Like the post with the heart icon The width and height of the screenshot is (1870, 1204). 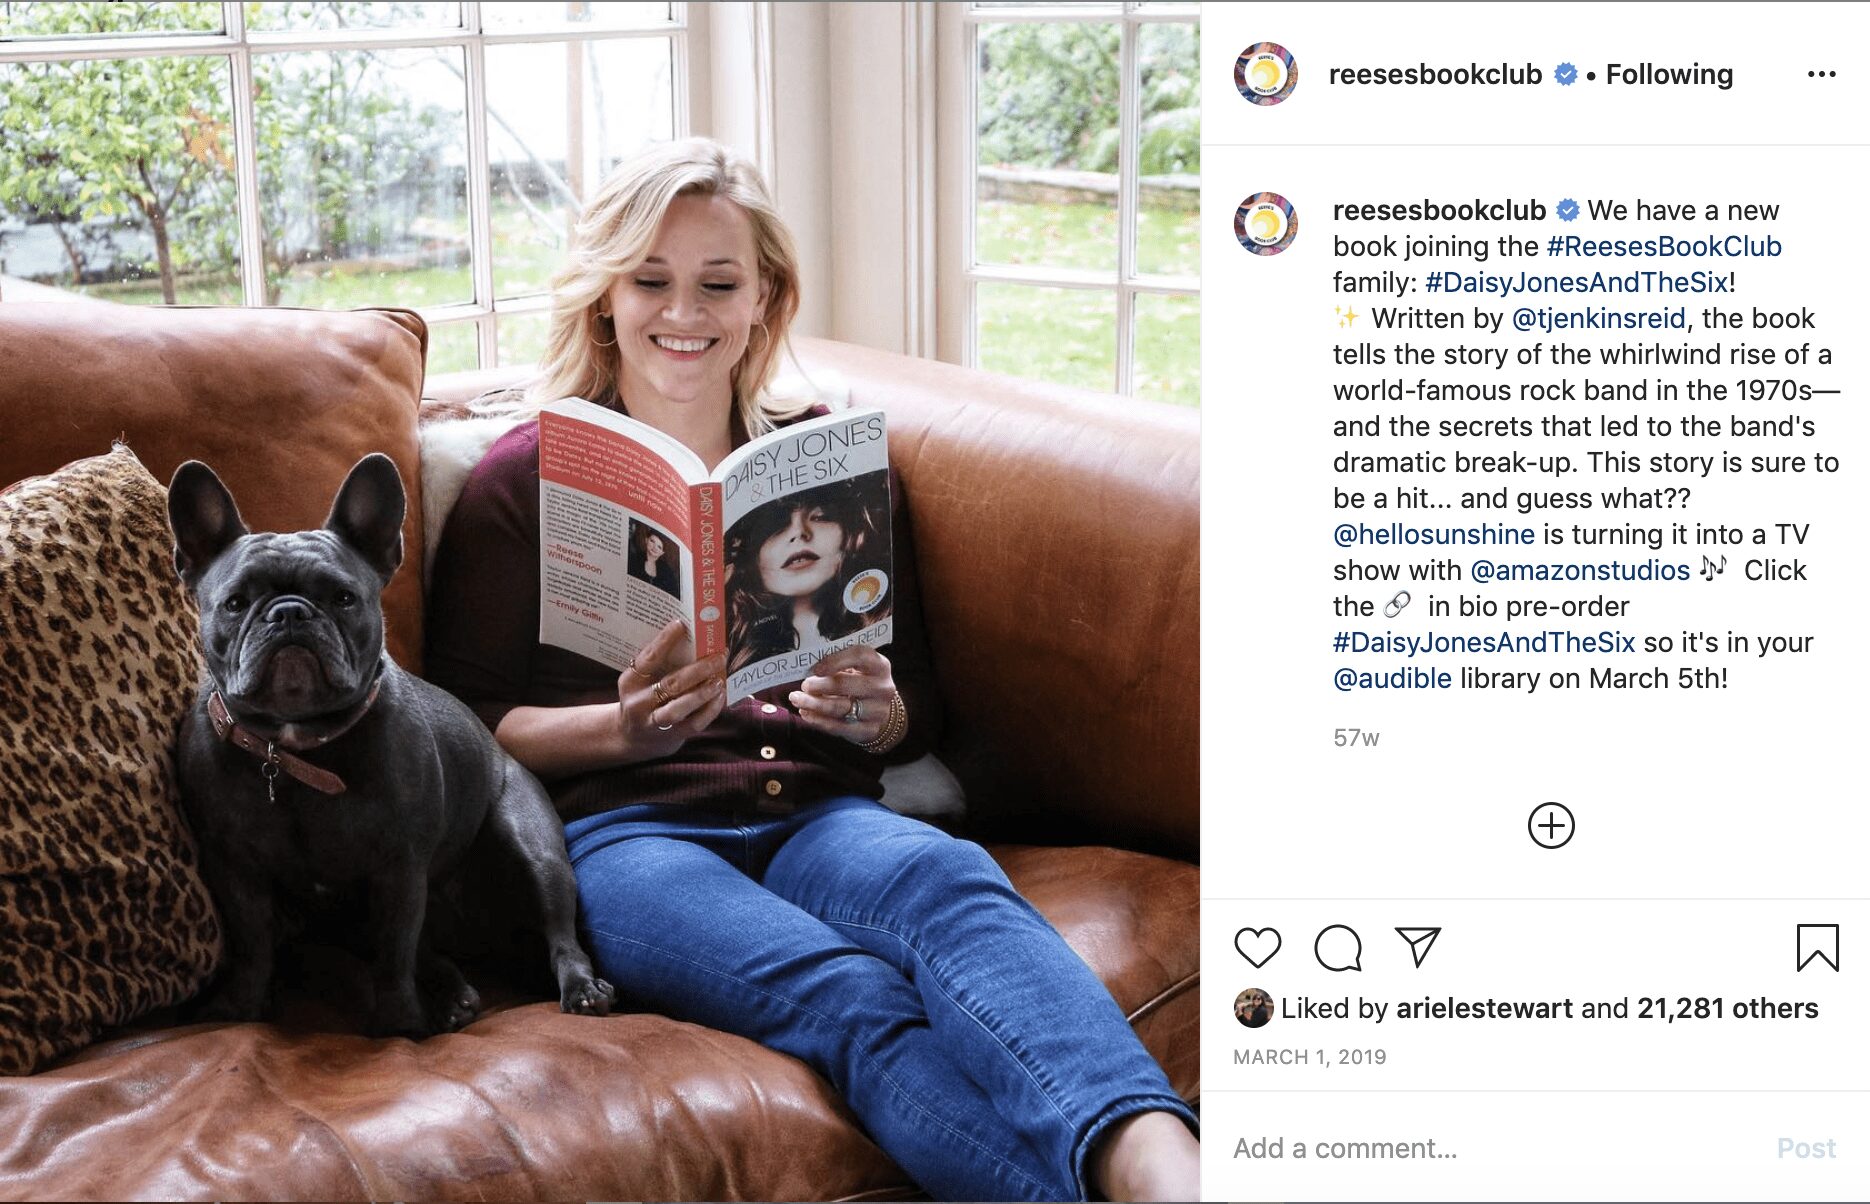coord(1257,947)
